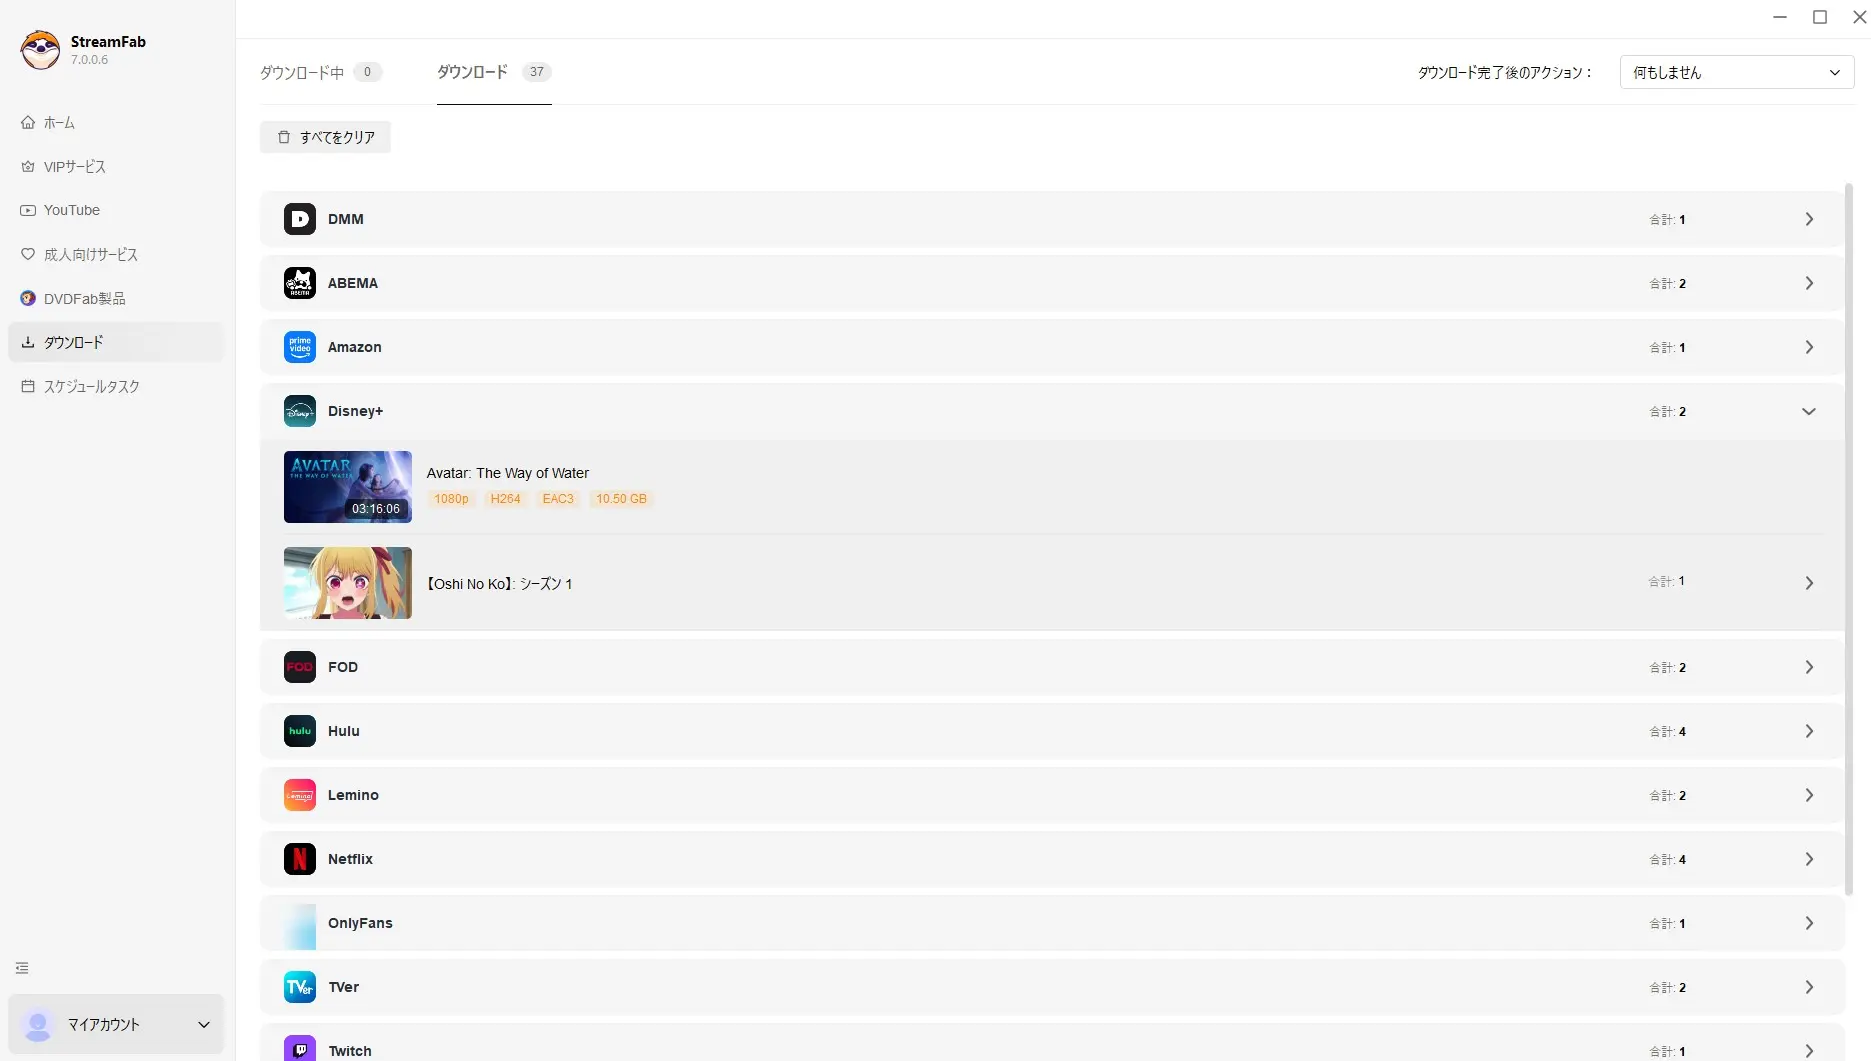Click the YouTube play icon in sidebar
The image size is (1871, 1061).
(28, 211)
